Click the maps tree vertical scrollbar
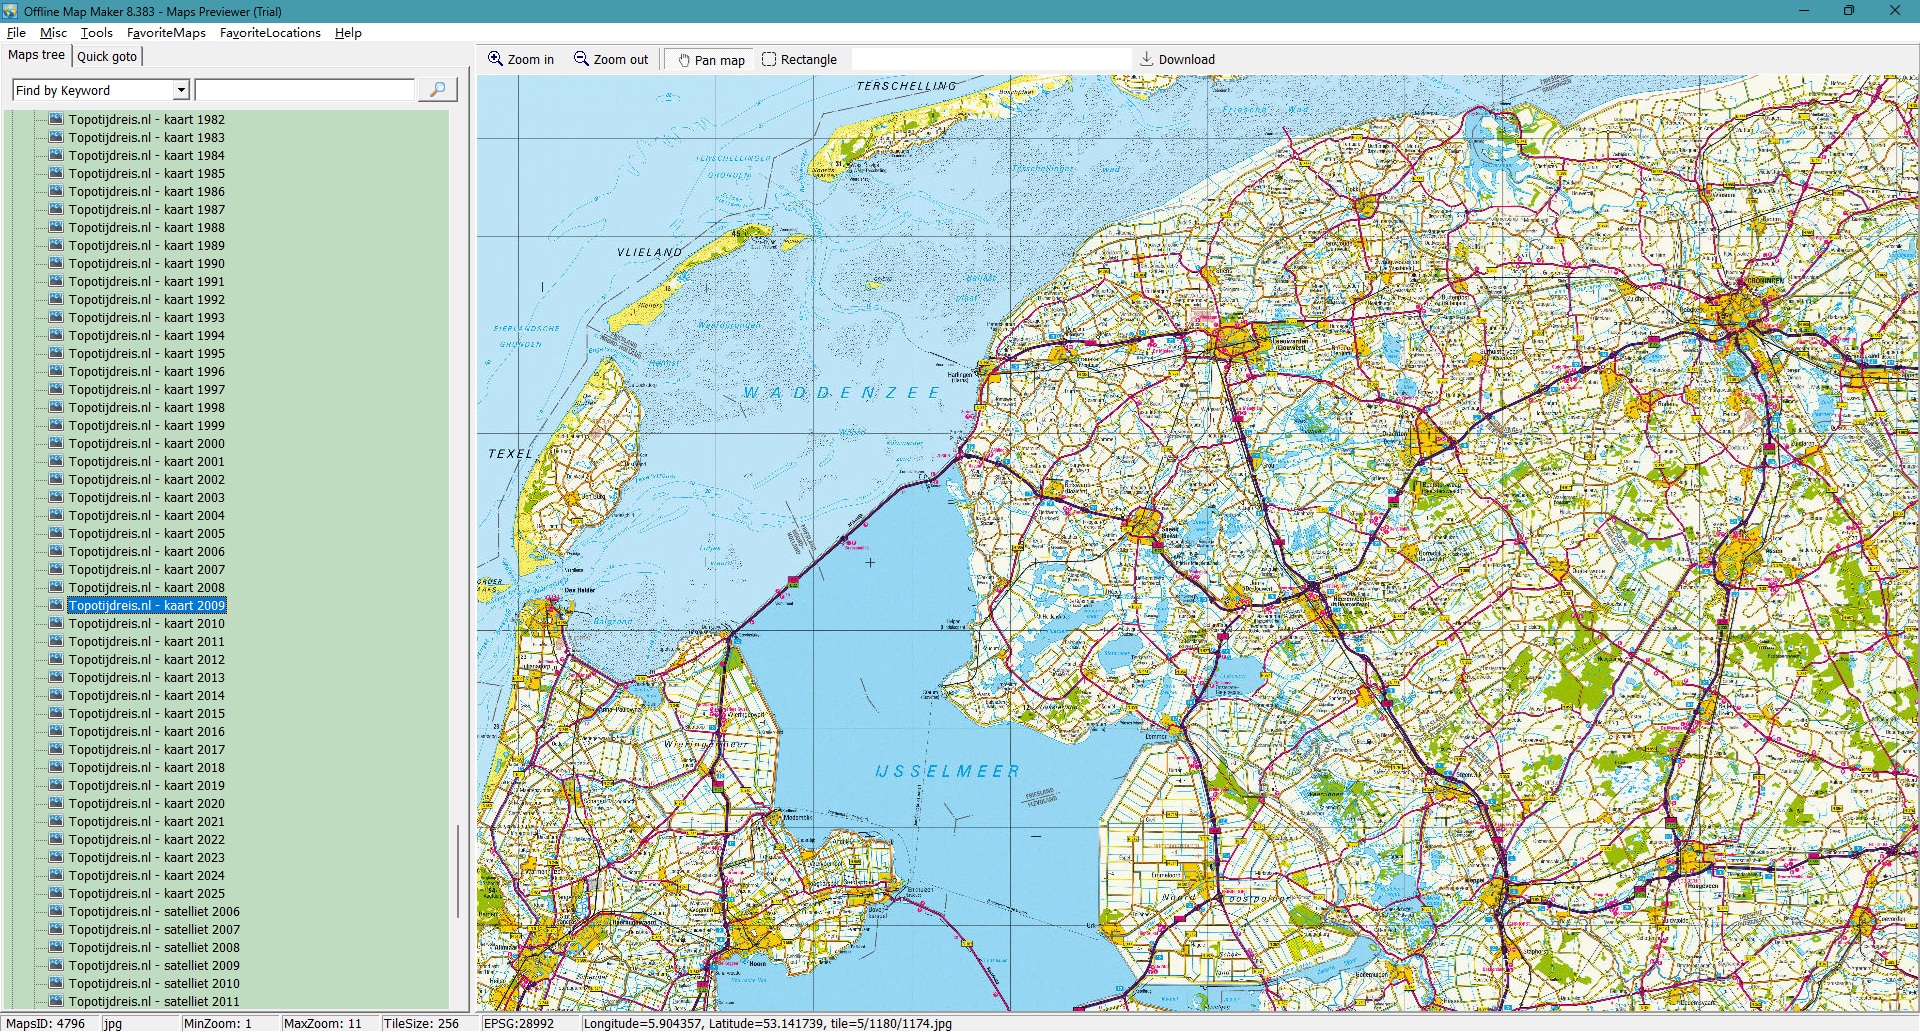 click(458, 870)
